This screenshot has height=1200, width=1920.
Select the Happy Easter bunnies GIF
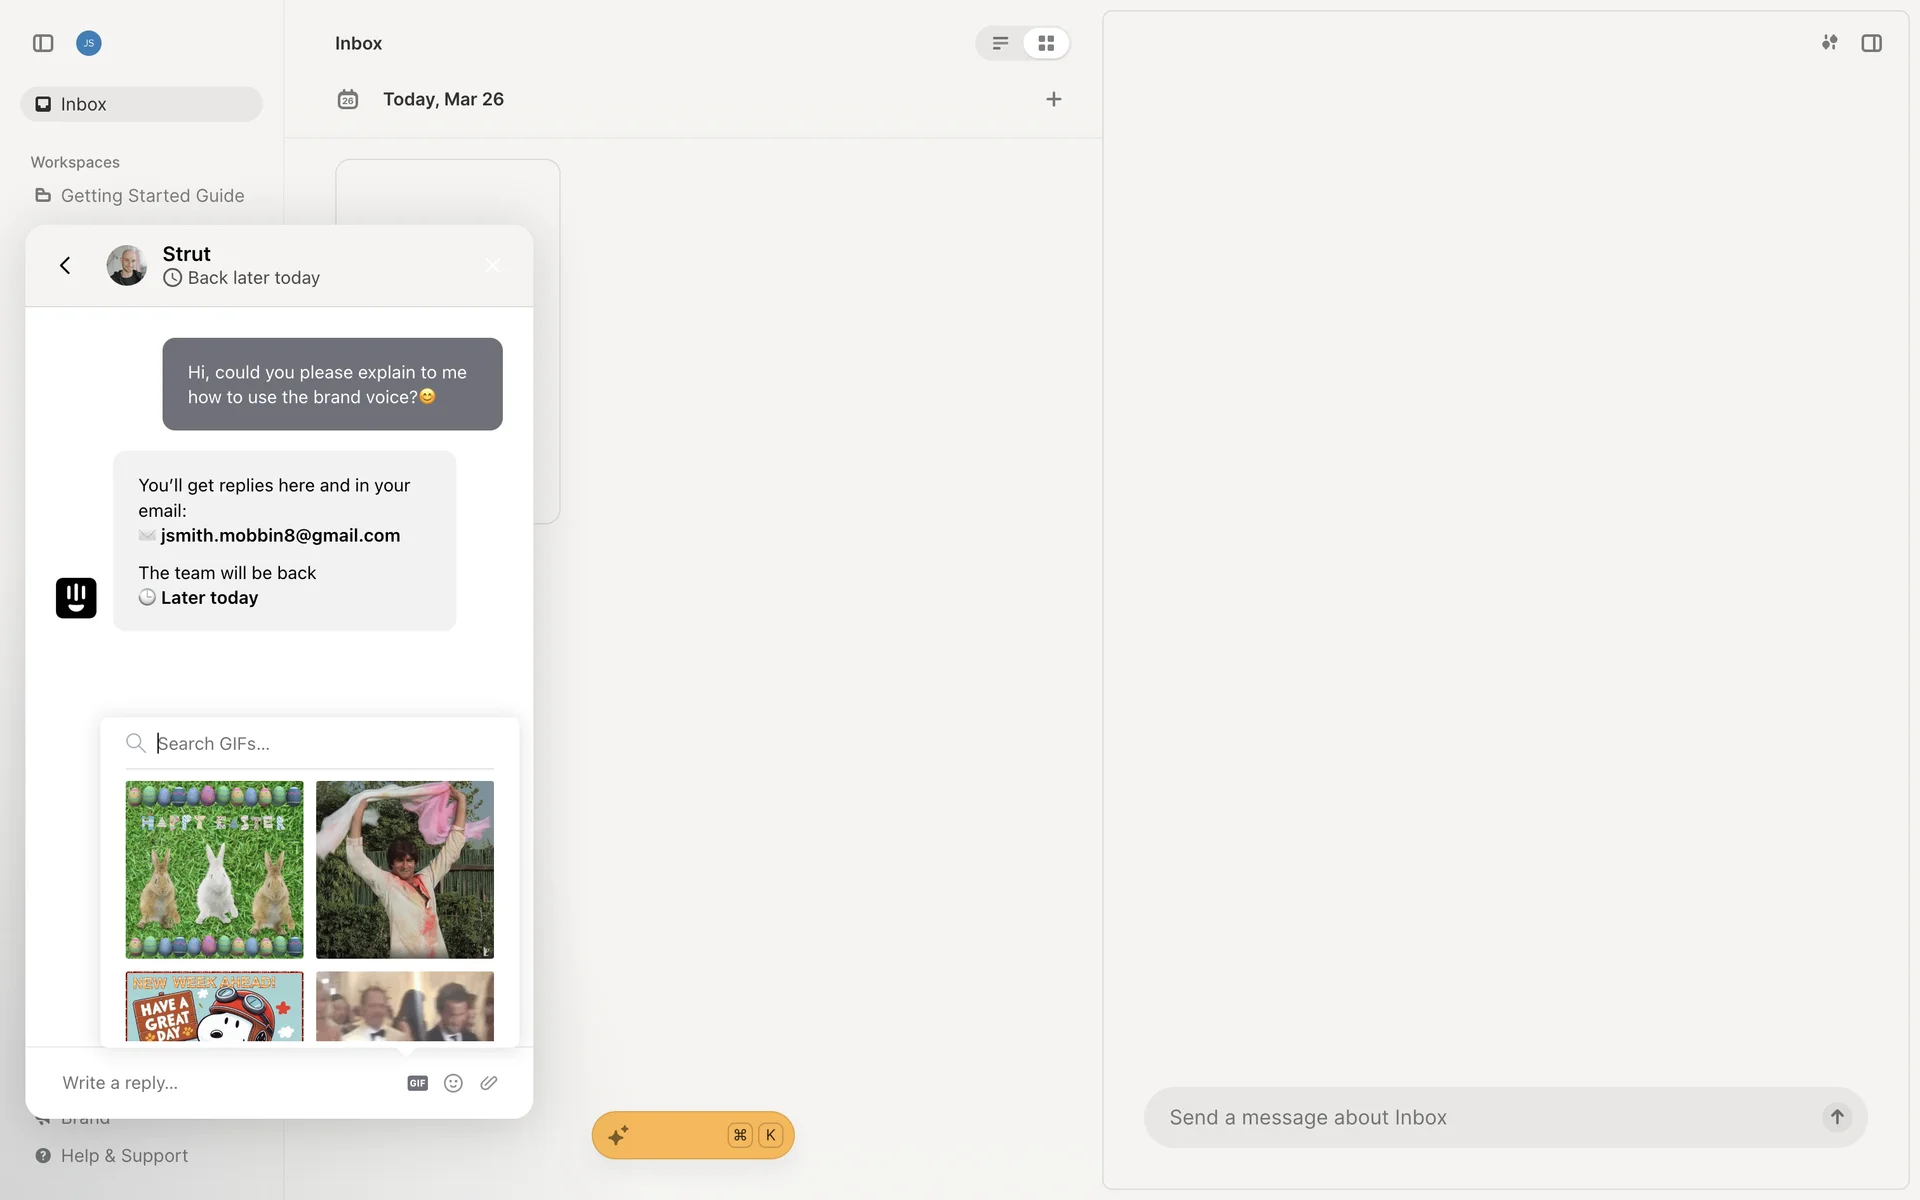tap(214, 869)
